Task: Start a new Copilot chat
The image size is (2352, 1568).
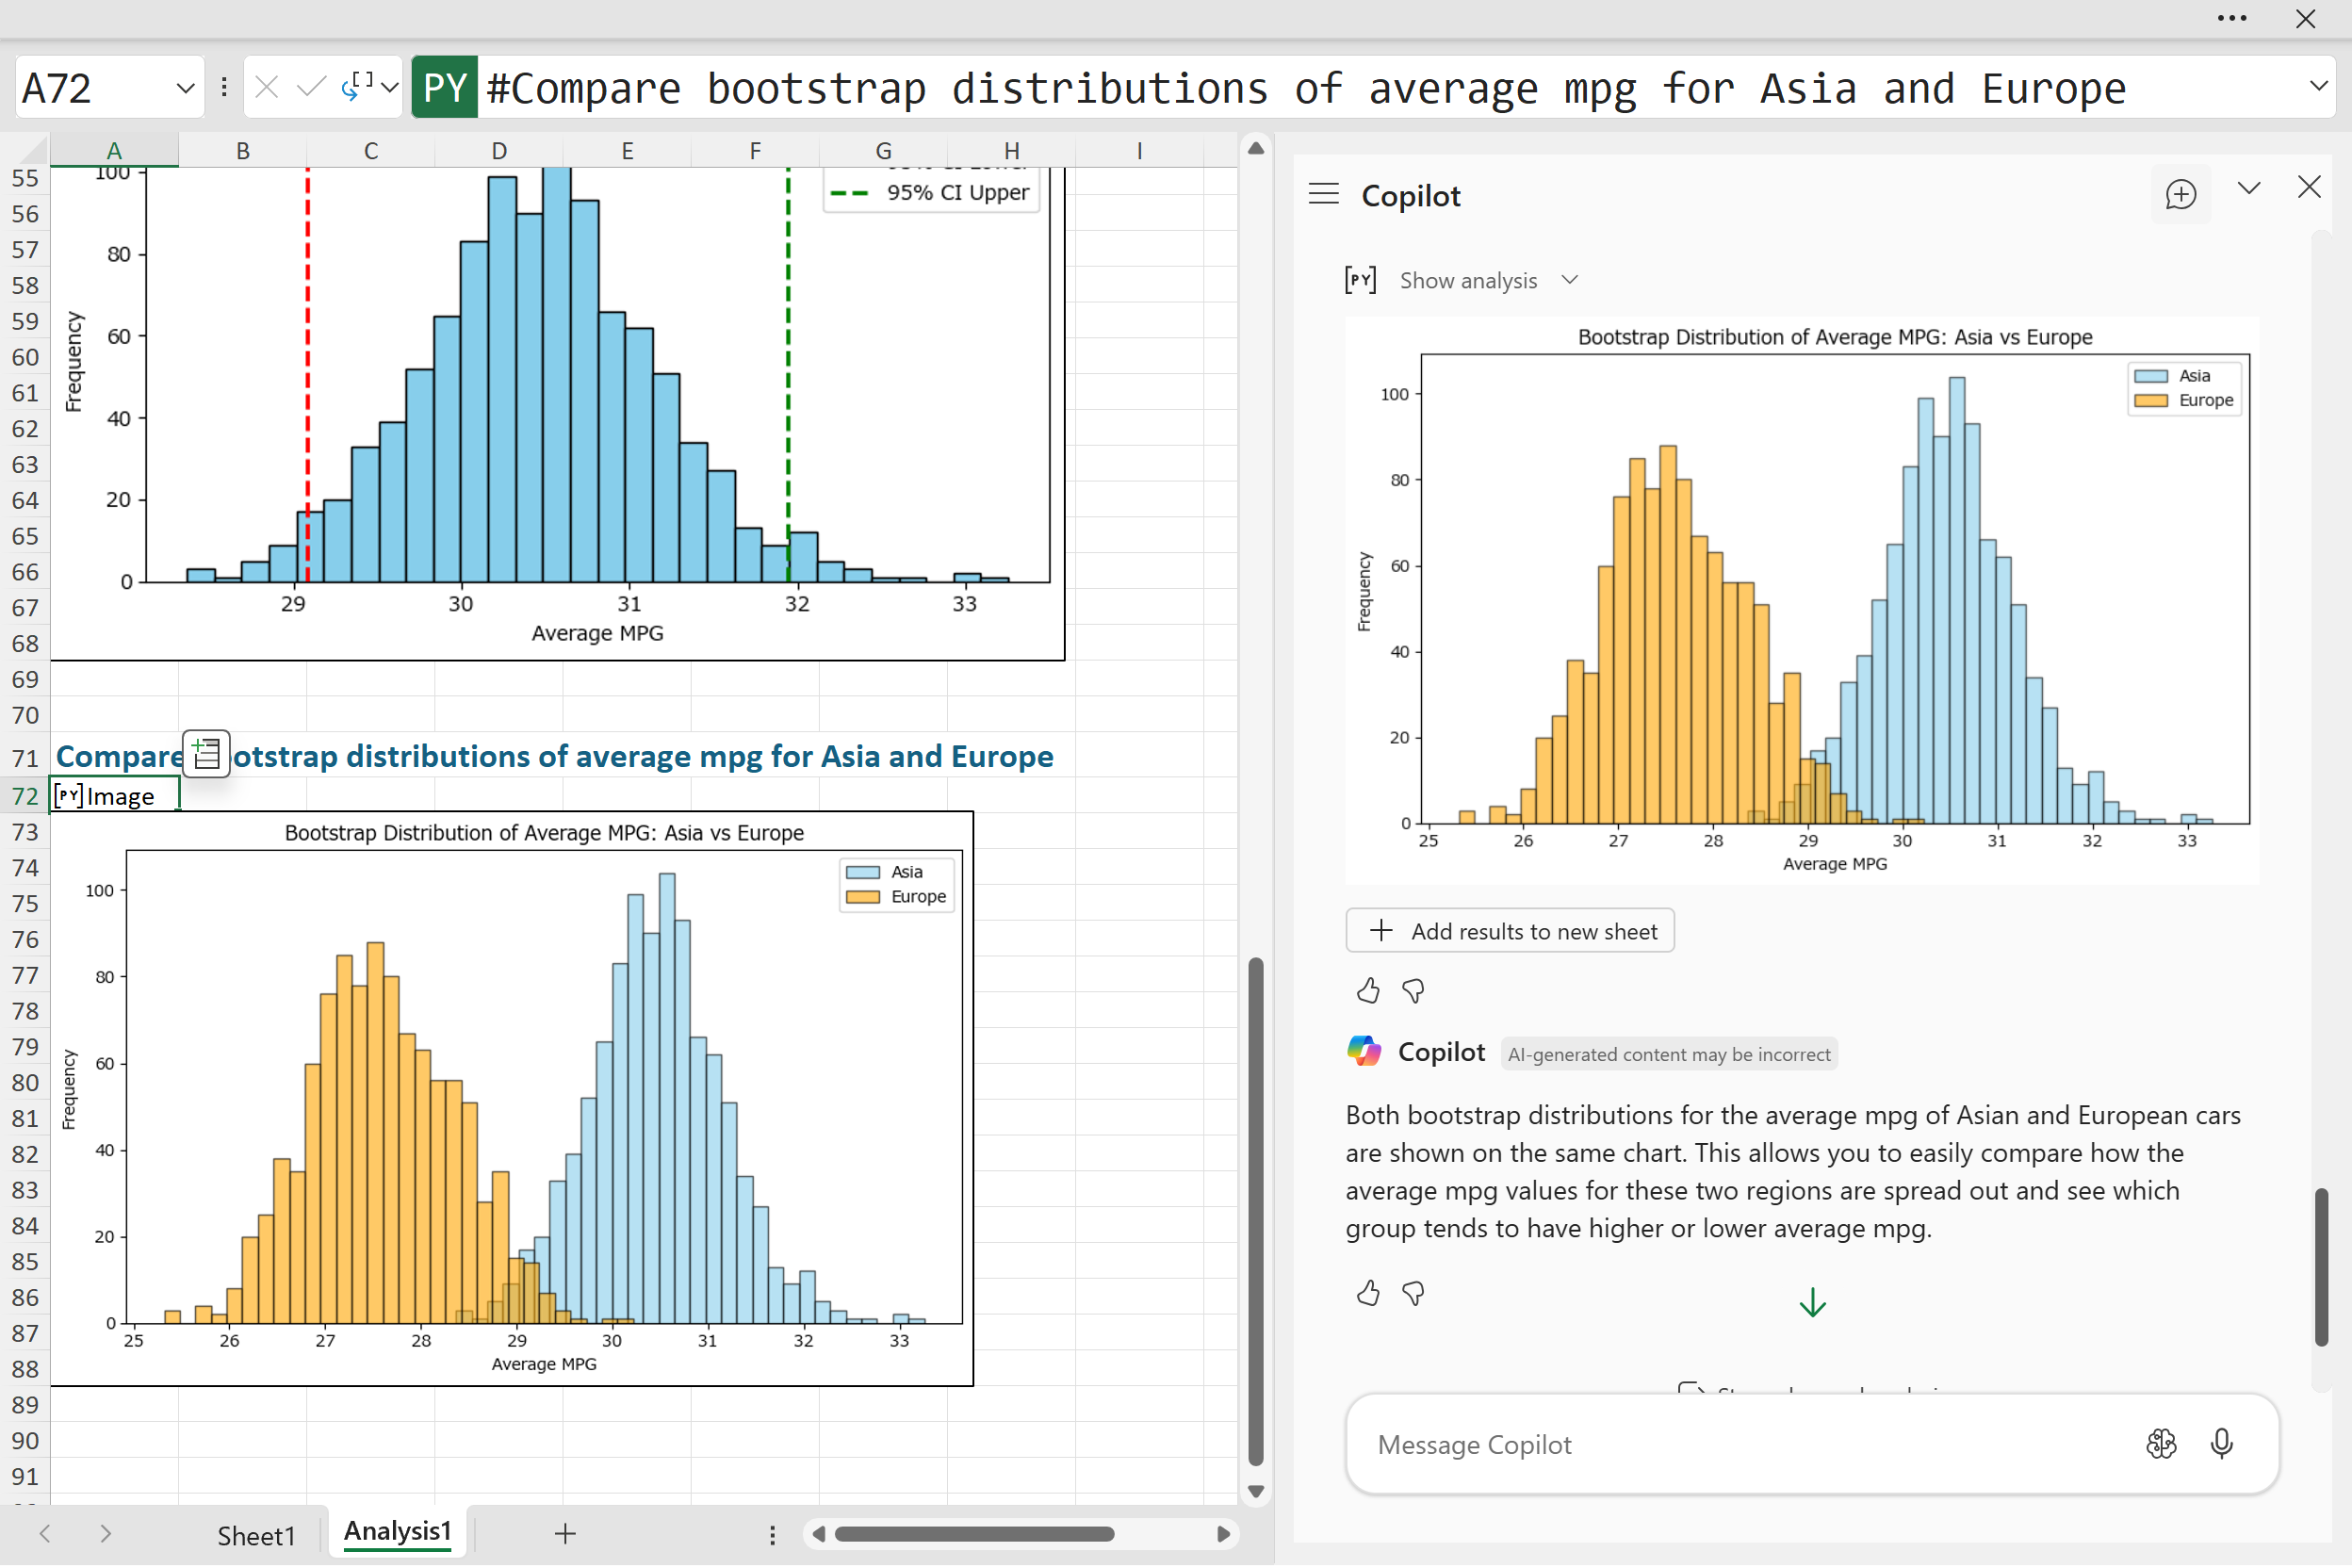Action: tap(2180, 194)
